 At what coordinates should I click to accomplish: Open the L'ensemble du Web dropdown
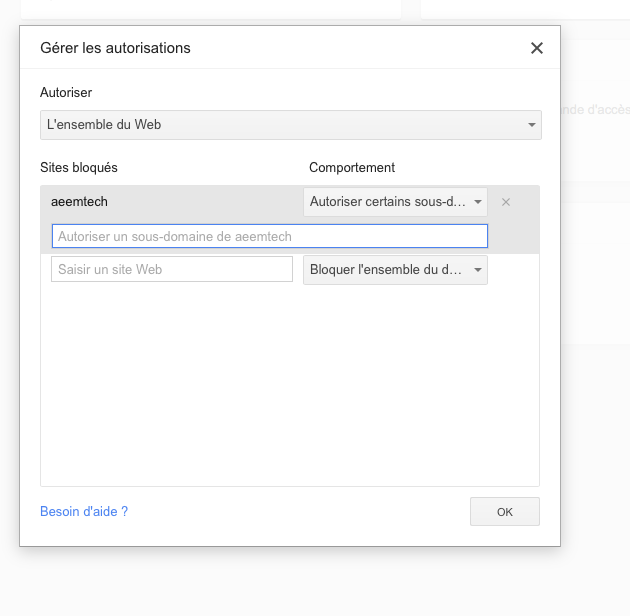click(290, 125)
